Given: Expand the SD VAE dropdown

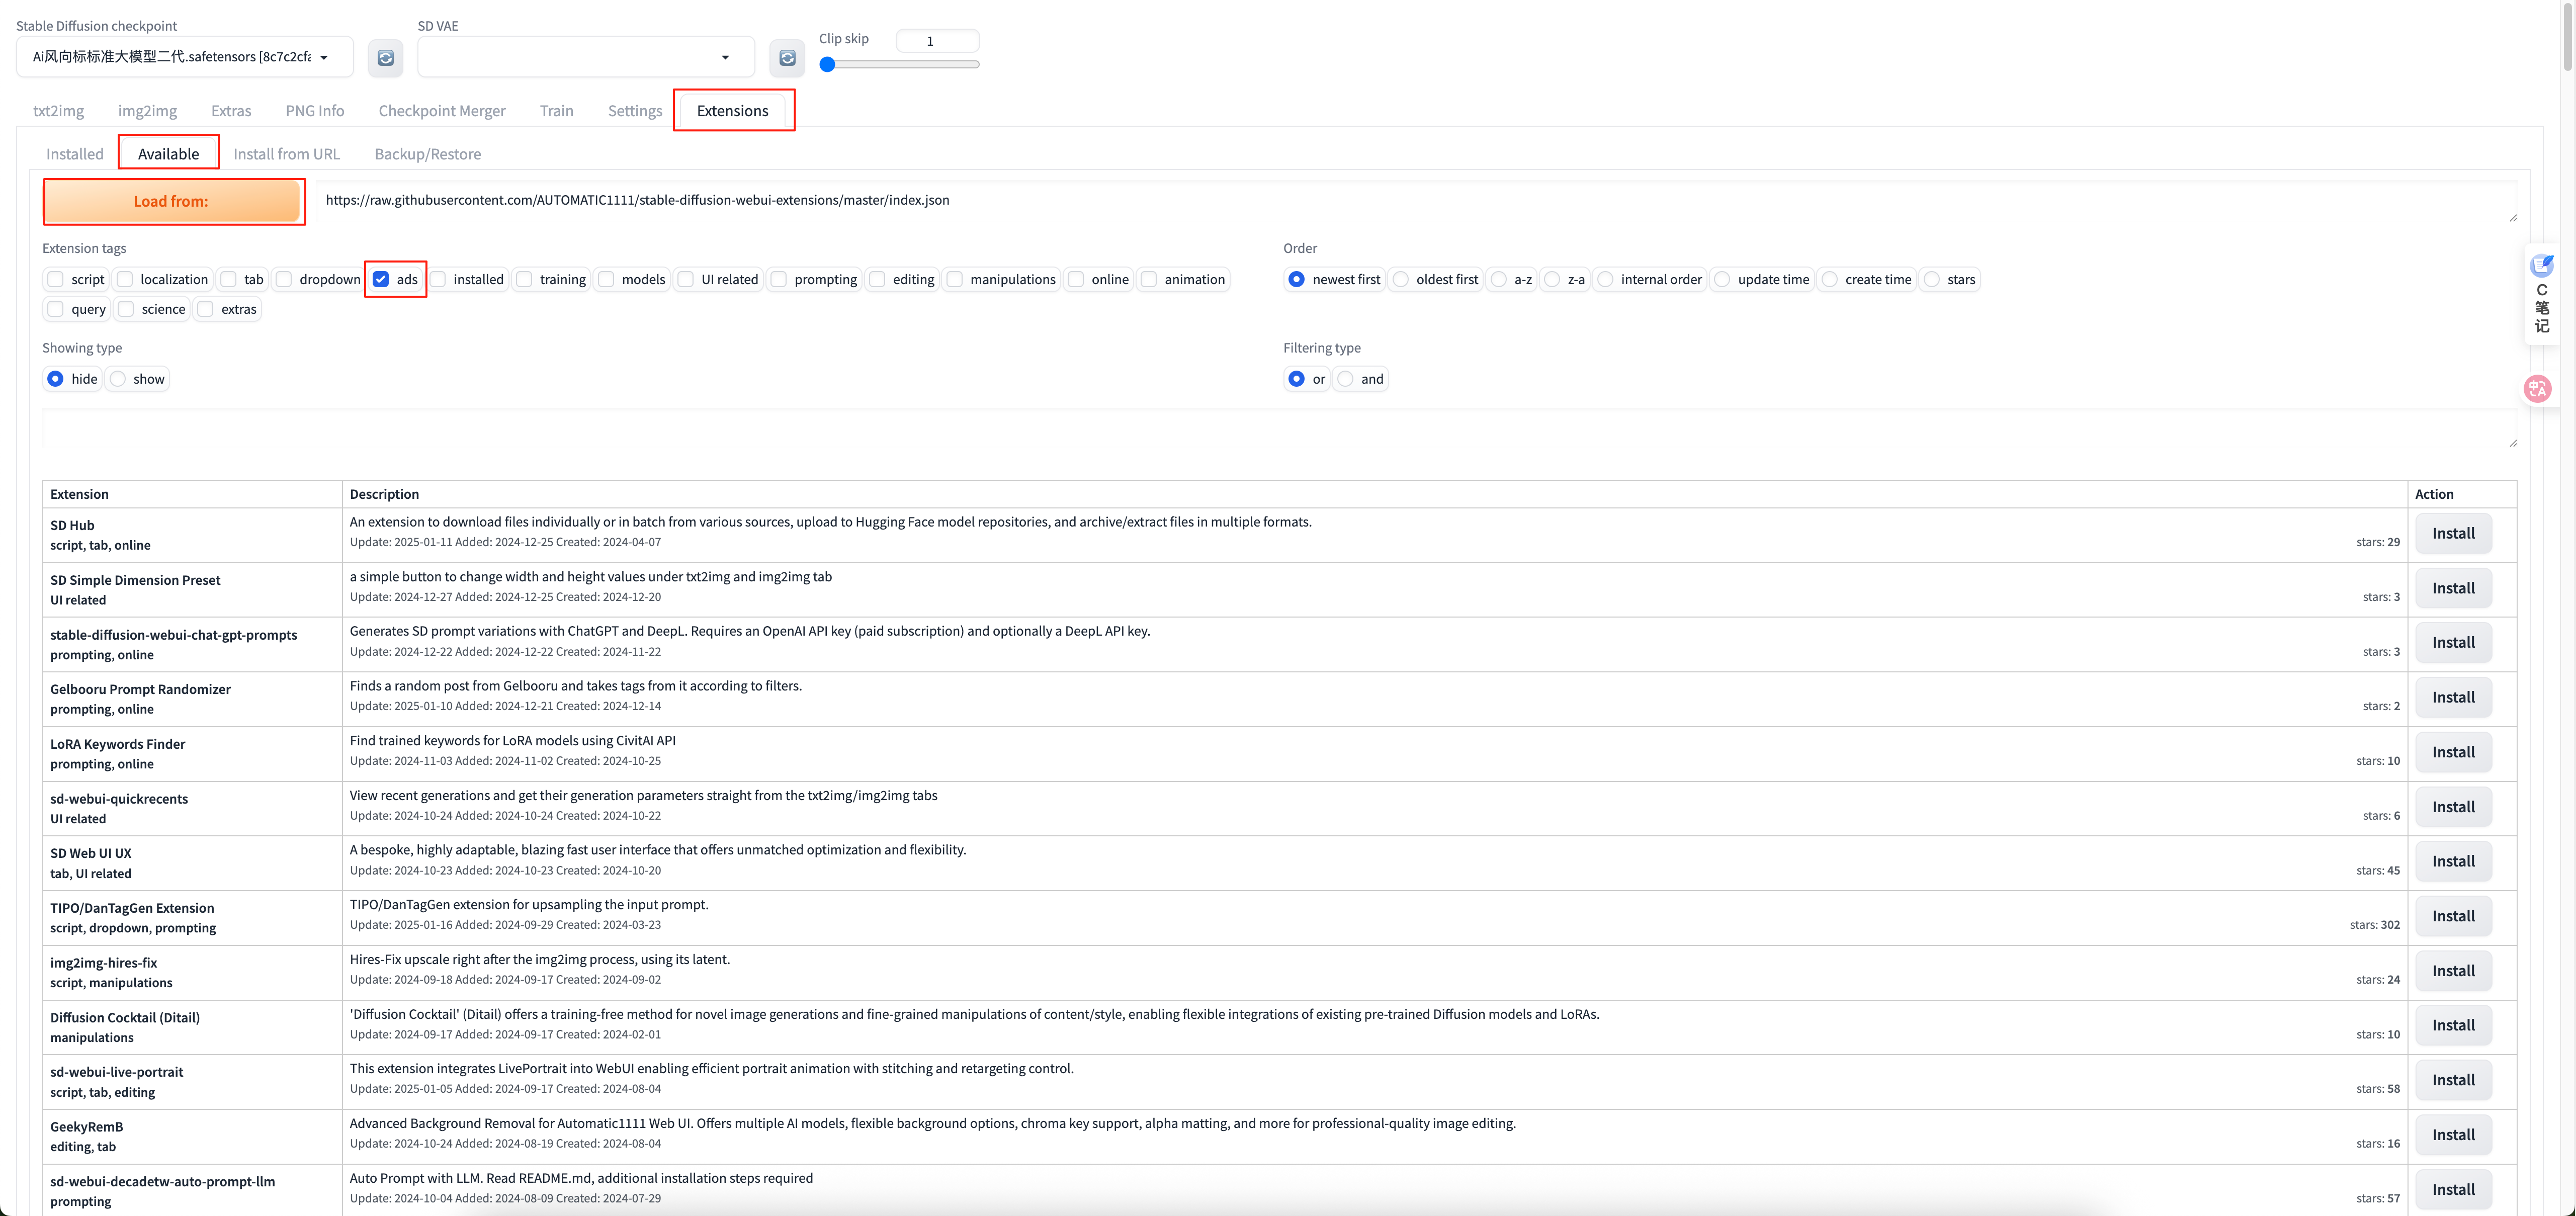Looking at the screenshot, I should pos(586,57).
